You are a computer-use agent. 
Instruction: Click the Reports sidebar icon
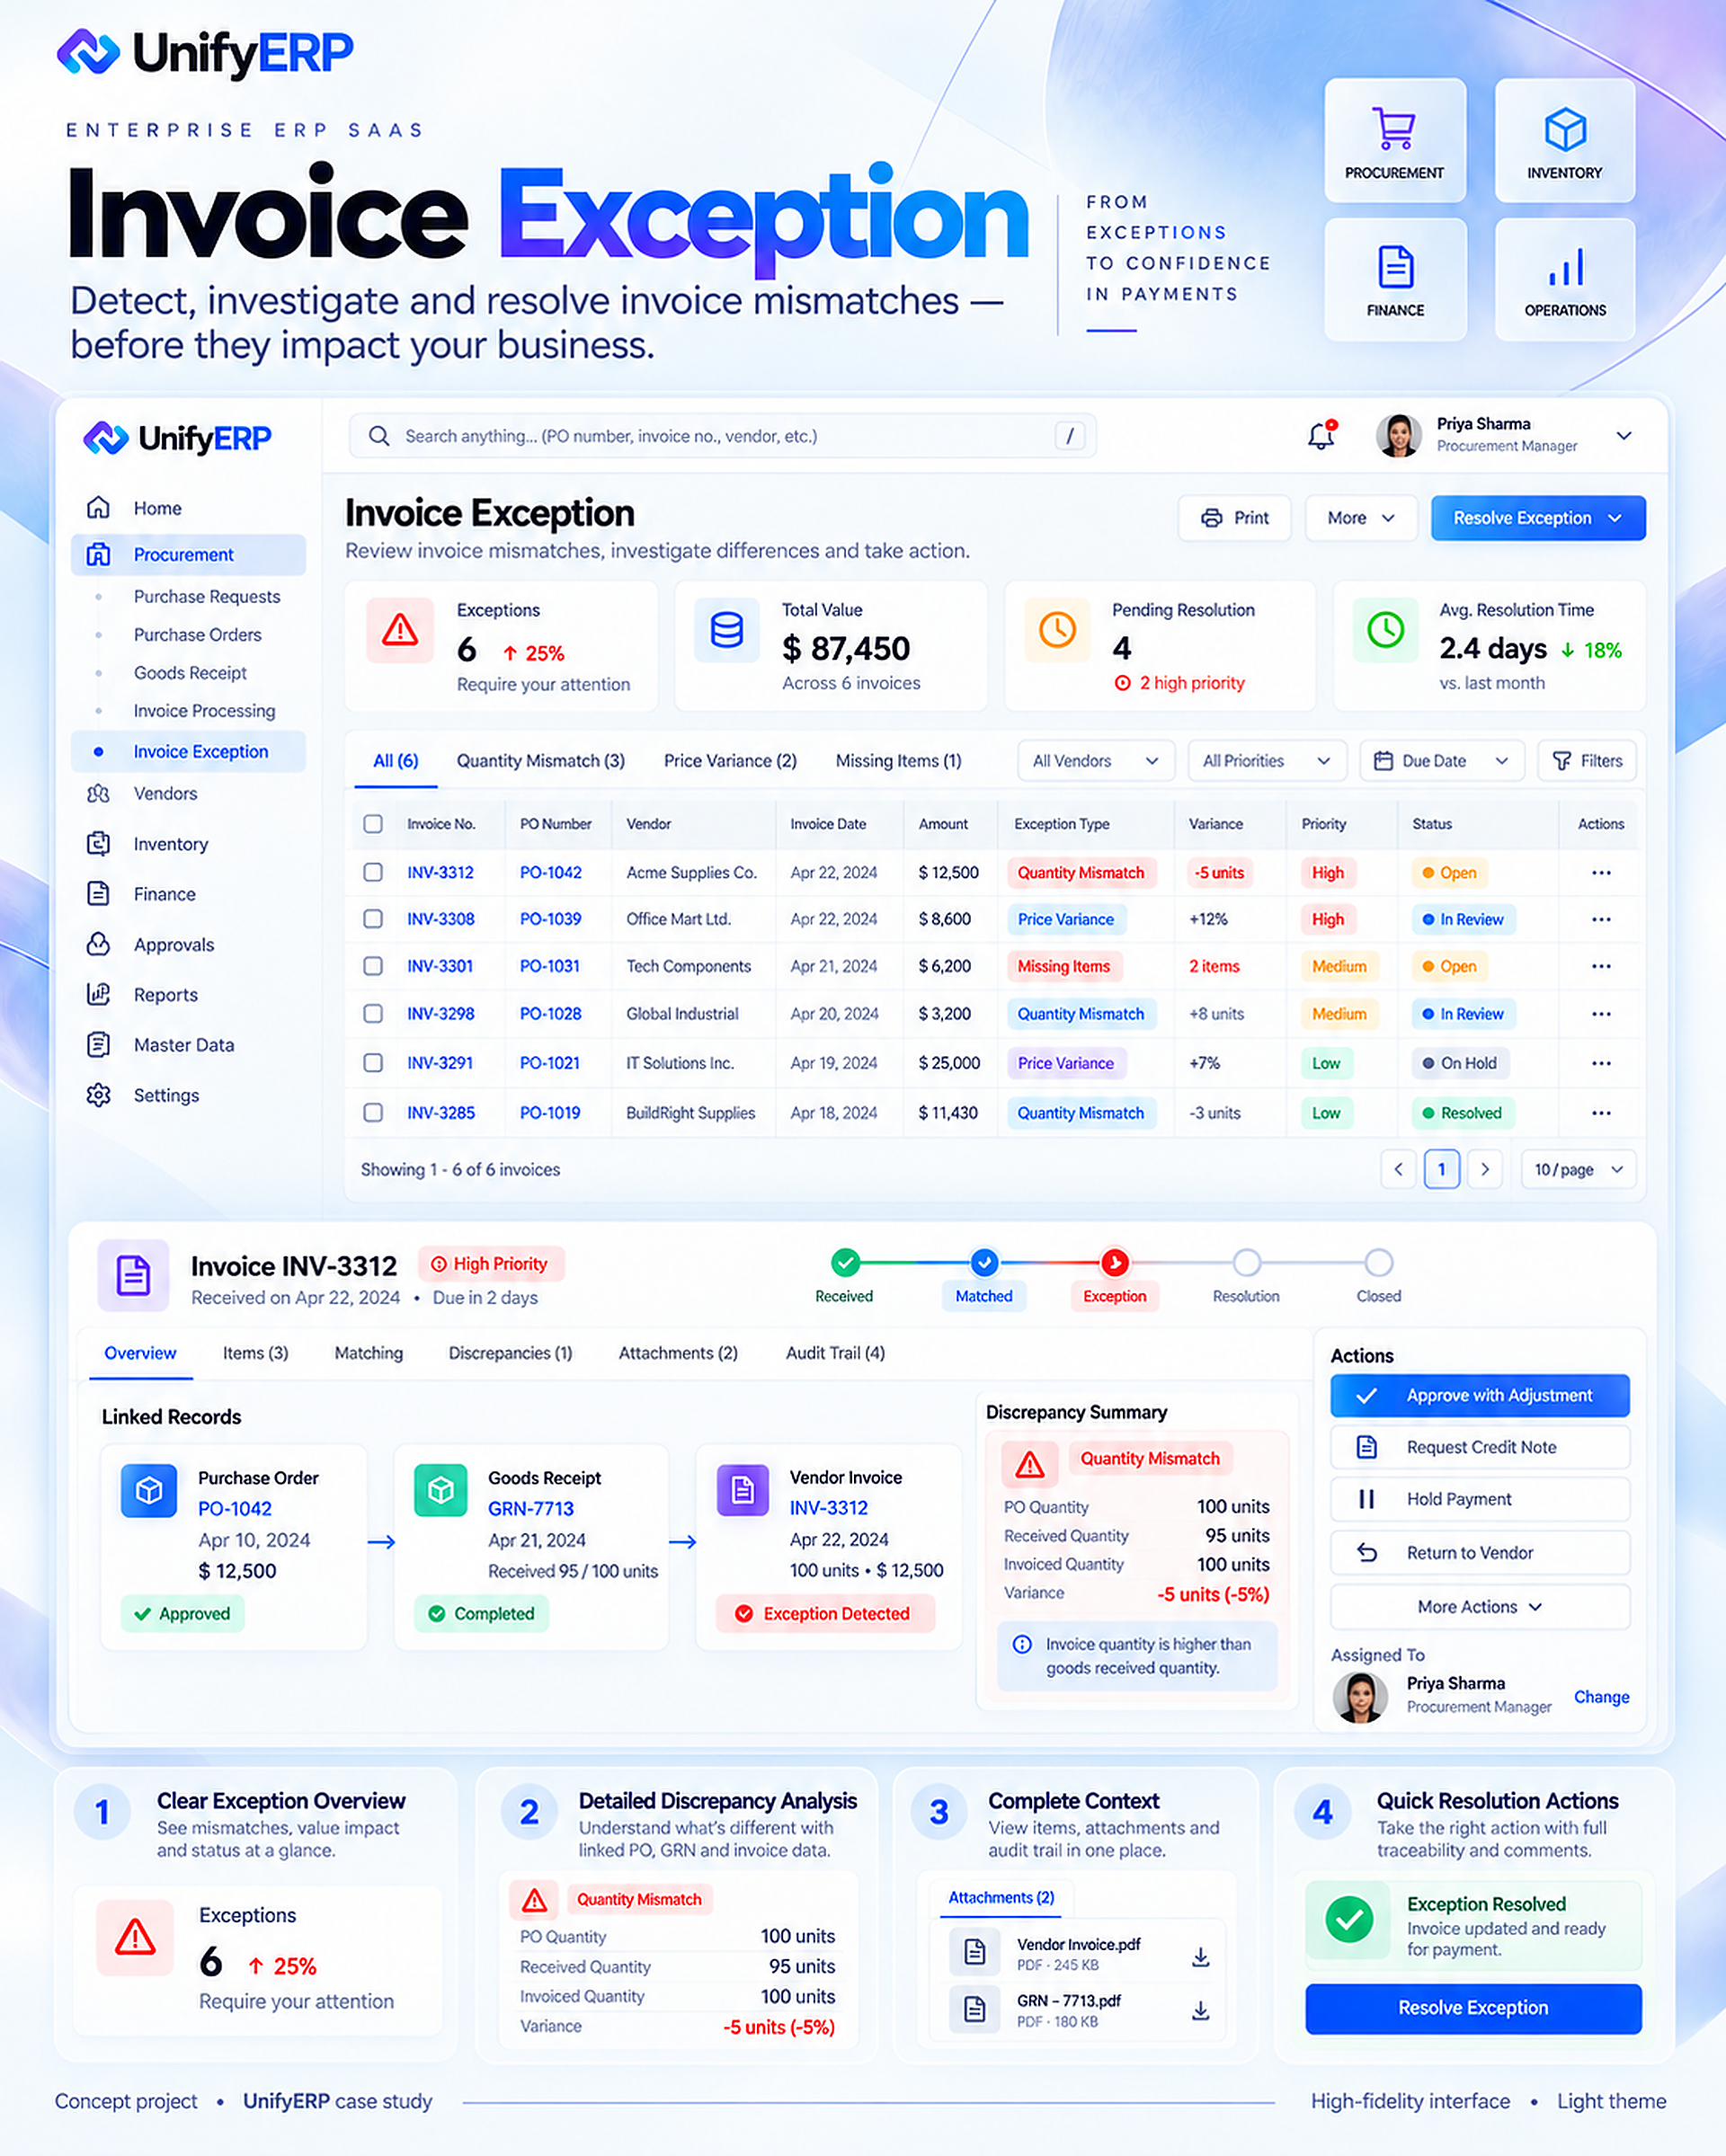click(x=98, y=994)
